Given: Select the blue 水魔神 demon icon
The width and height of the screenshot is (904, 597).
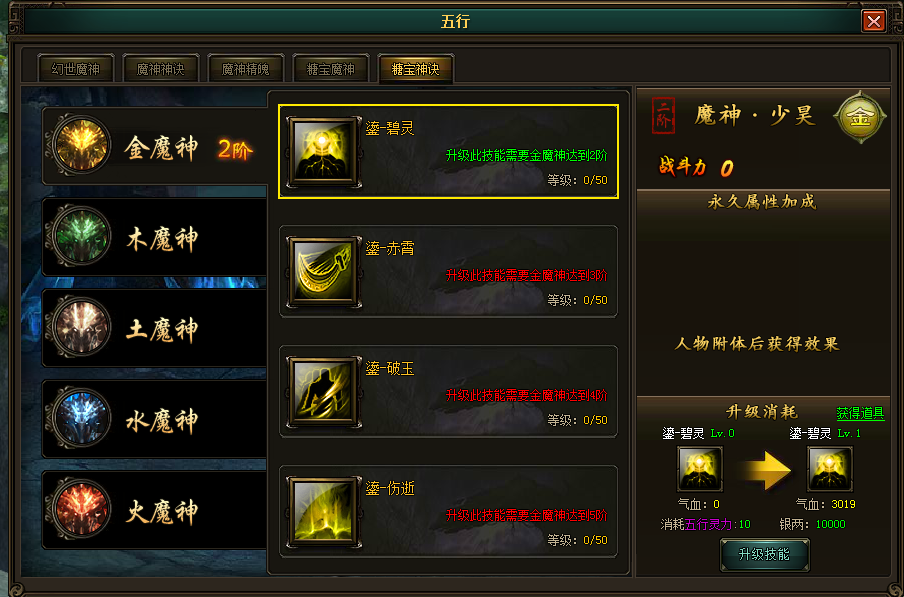Looking at the screenshot, I should tap(81, 418).
